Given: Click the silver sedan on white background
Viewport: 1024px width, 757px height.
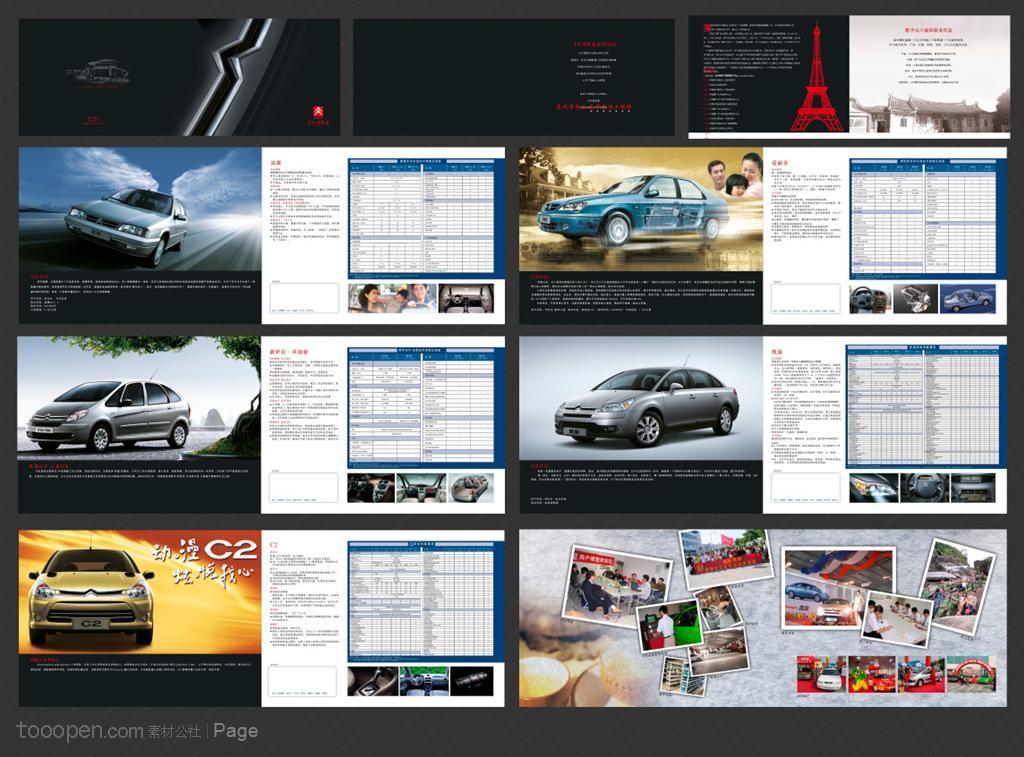Looking at the screenshot, I should (647, 407).
